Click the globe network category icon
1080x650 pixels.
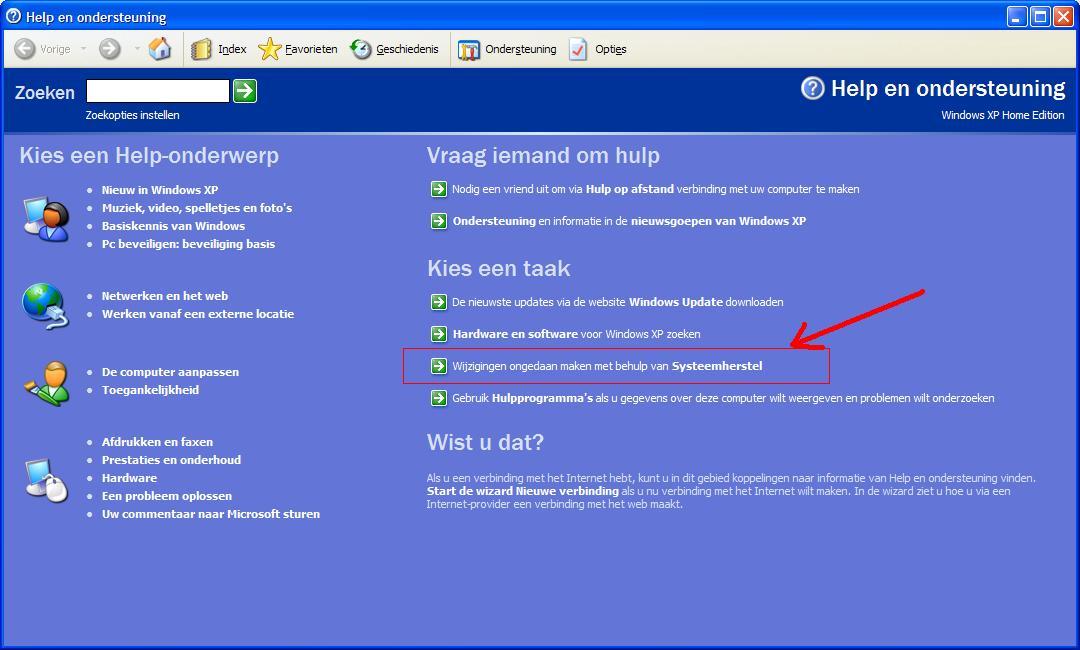pyautogui.click(x=45, y=306)
